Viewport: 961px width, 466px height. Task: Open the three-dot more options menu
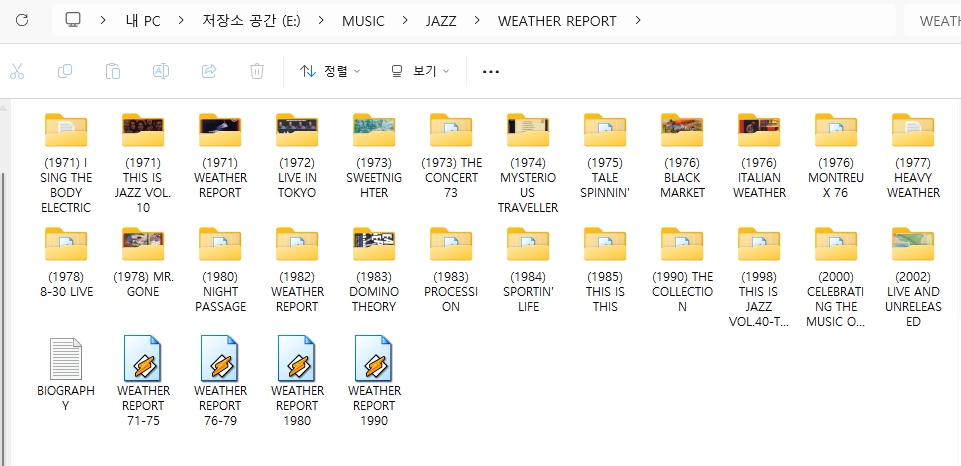tap(491, 72)
